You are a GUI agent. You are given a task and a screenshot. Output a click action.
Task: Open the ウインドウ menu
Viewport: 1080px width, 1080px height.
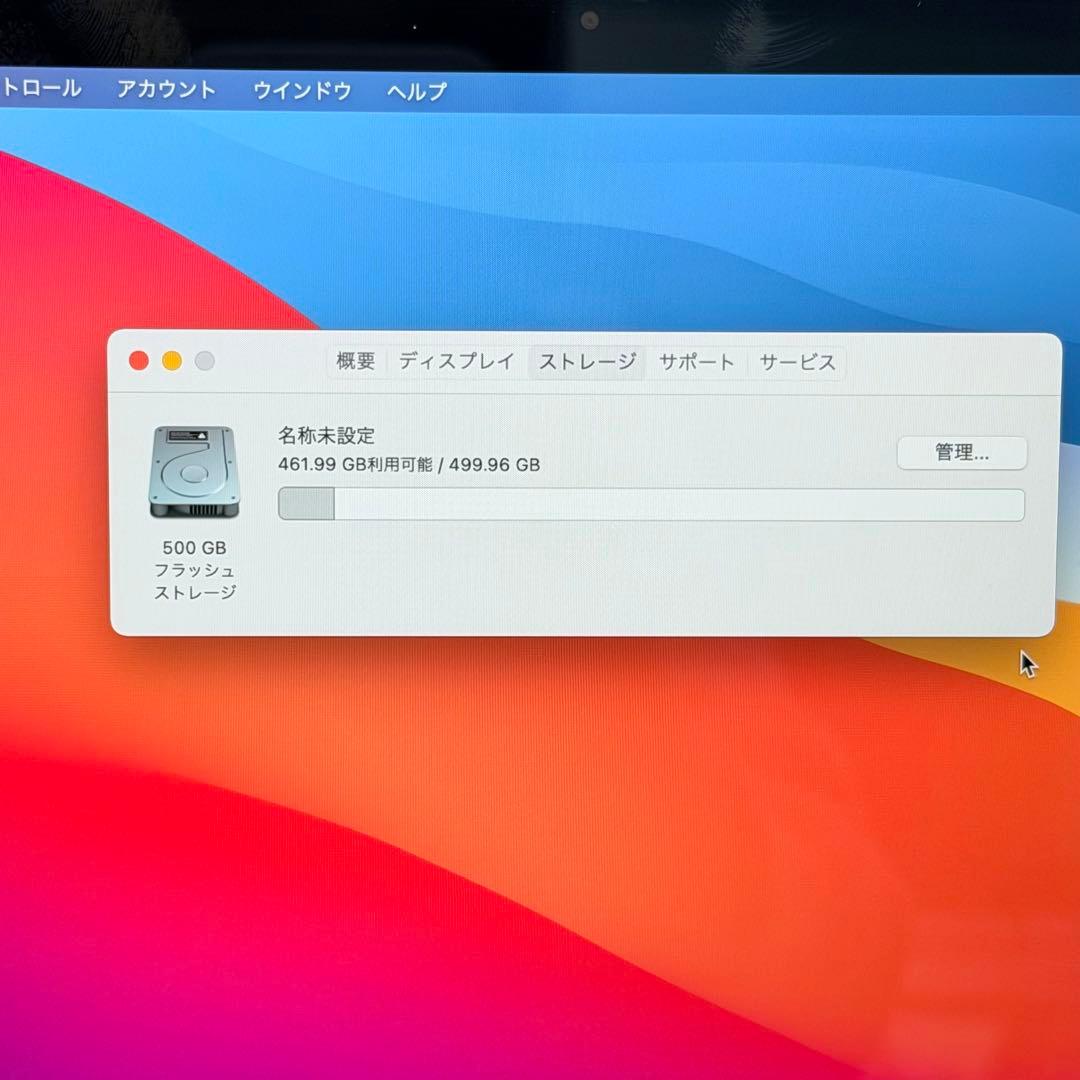coord(301,91)
